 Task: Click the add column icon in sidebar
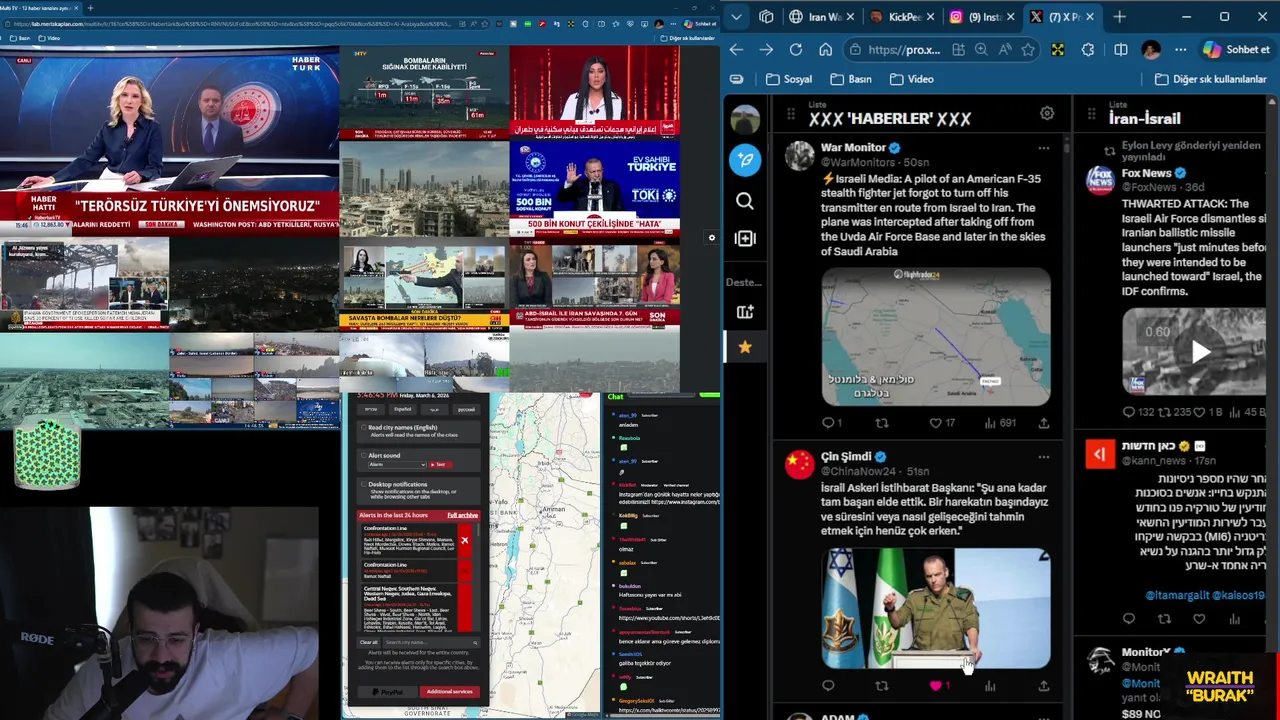tap(745, 238)
